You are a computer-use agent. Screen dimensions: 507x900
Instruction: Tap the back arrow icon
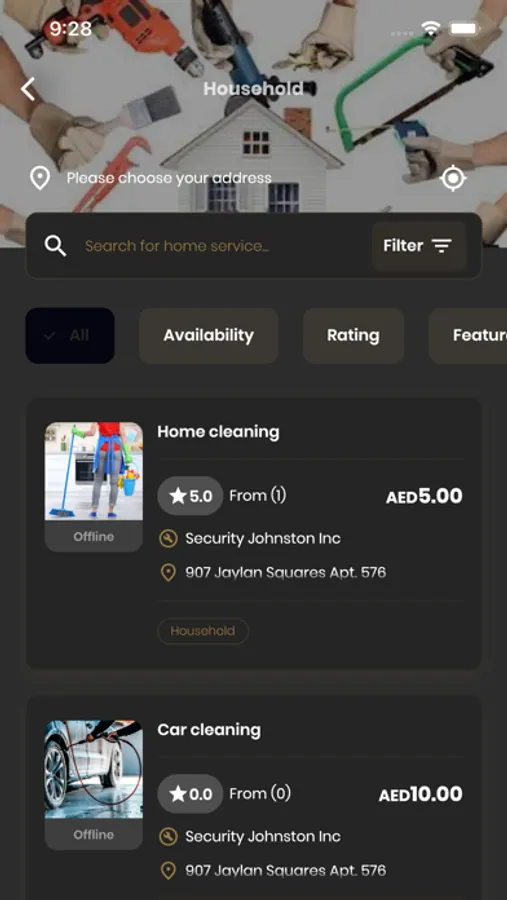pyautogui.click(x=28, y=89)
